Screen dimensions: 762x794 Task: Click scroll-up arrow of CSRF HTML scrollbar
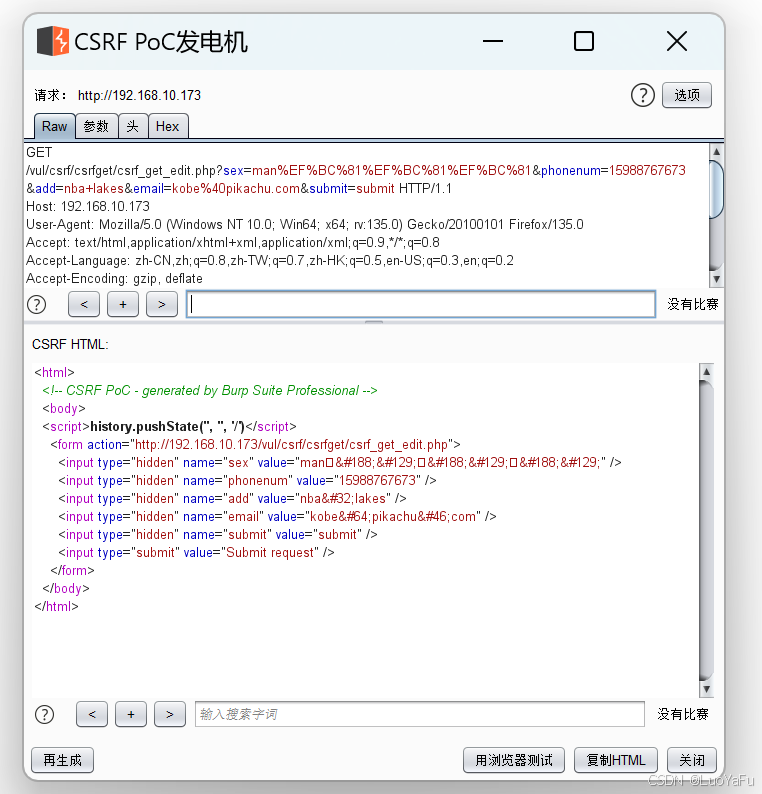(706, 372)
